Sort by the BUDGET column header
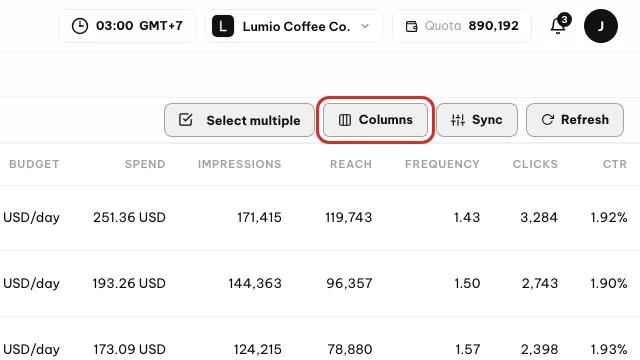The height and width of the screenshot is (360, 640). [34, 164]
